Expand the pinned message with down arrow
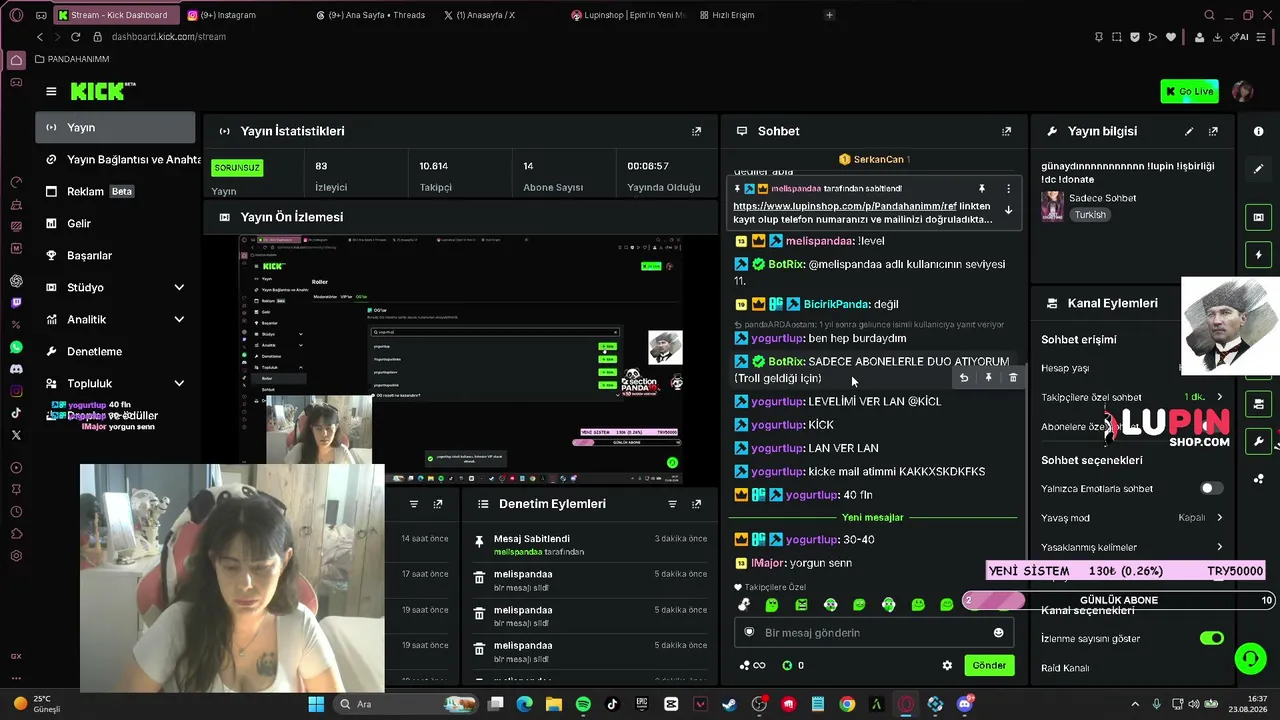The width and height of the screenshot is (1280, 720). tap(1008, 210)
